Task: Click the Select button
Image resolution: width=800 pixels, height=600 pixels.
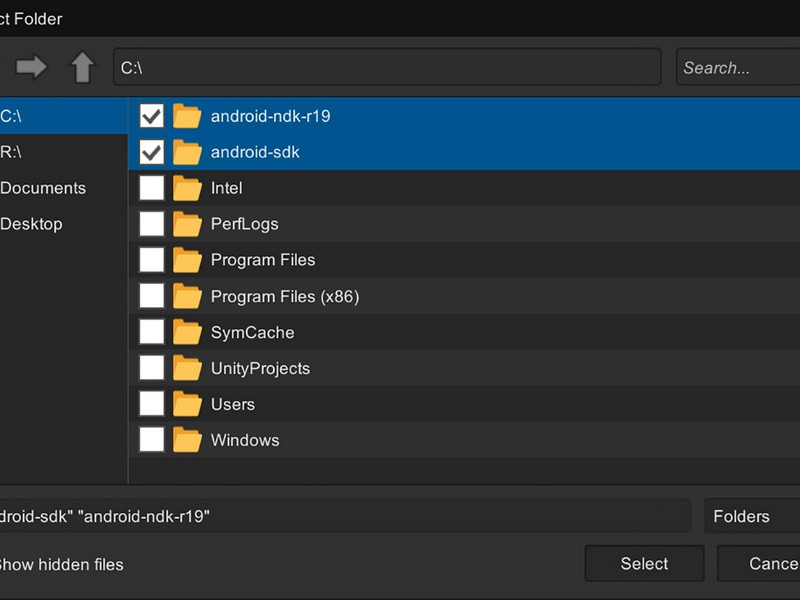Action: (x=644, y=563)
